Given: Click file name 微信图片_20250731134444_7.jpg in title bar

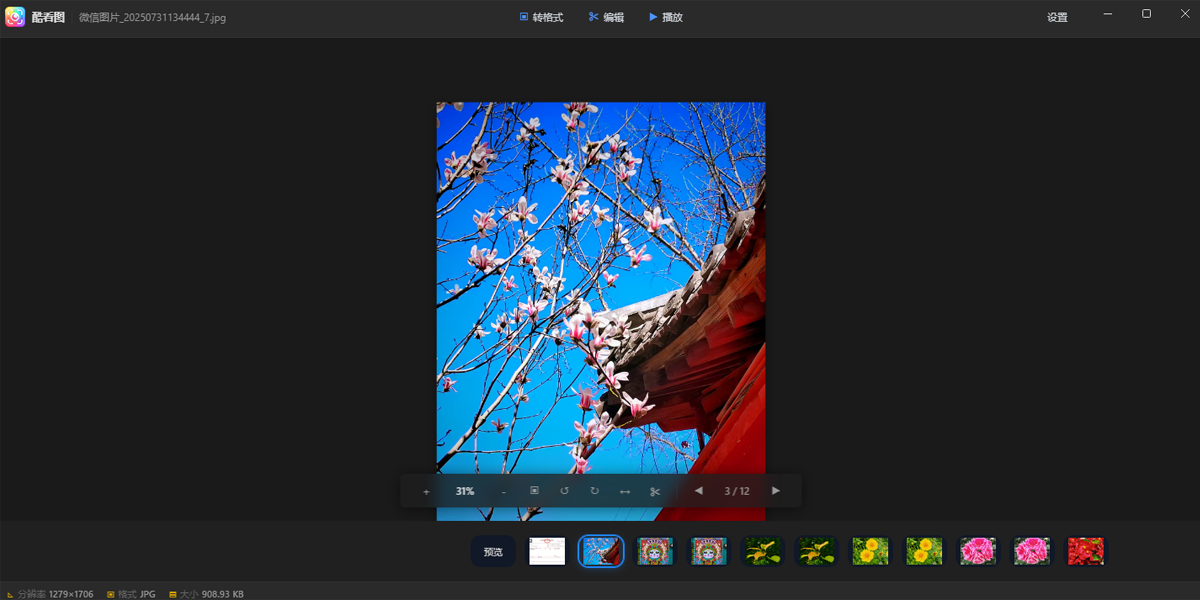Looking at the screenshot, I should click(x=152, y=18).
